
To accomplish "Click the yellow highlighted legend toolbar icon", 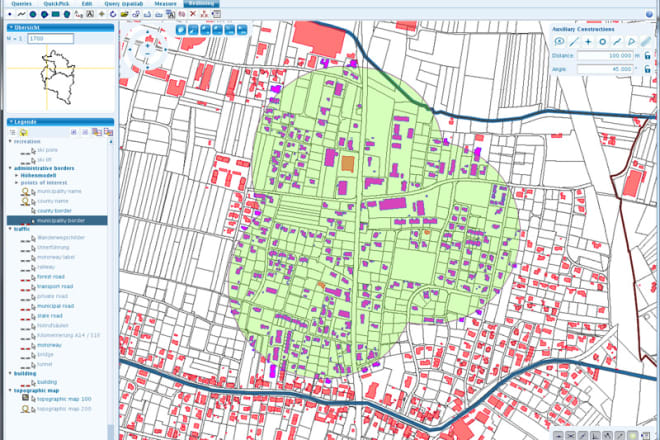I will pyautogui.click(x=24, y=132).
